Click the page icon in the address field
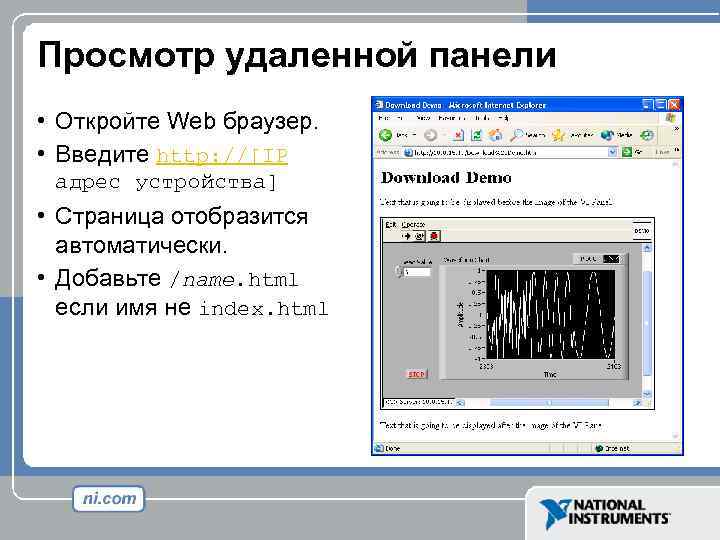 coord(408,152)
